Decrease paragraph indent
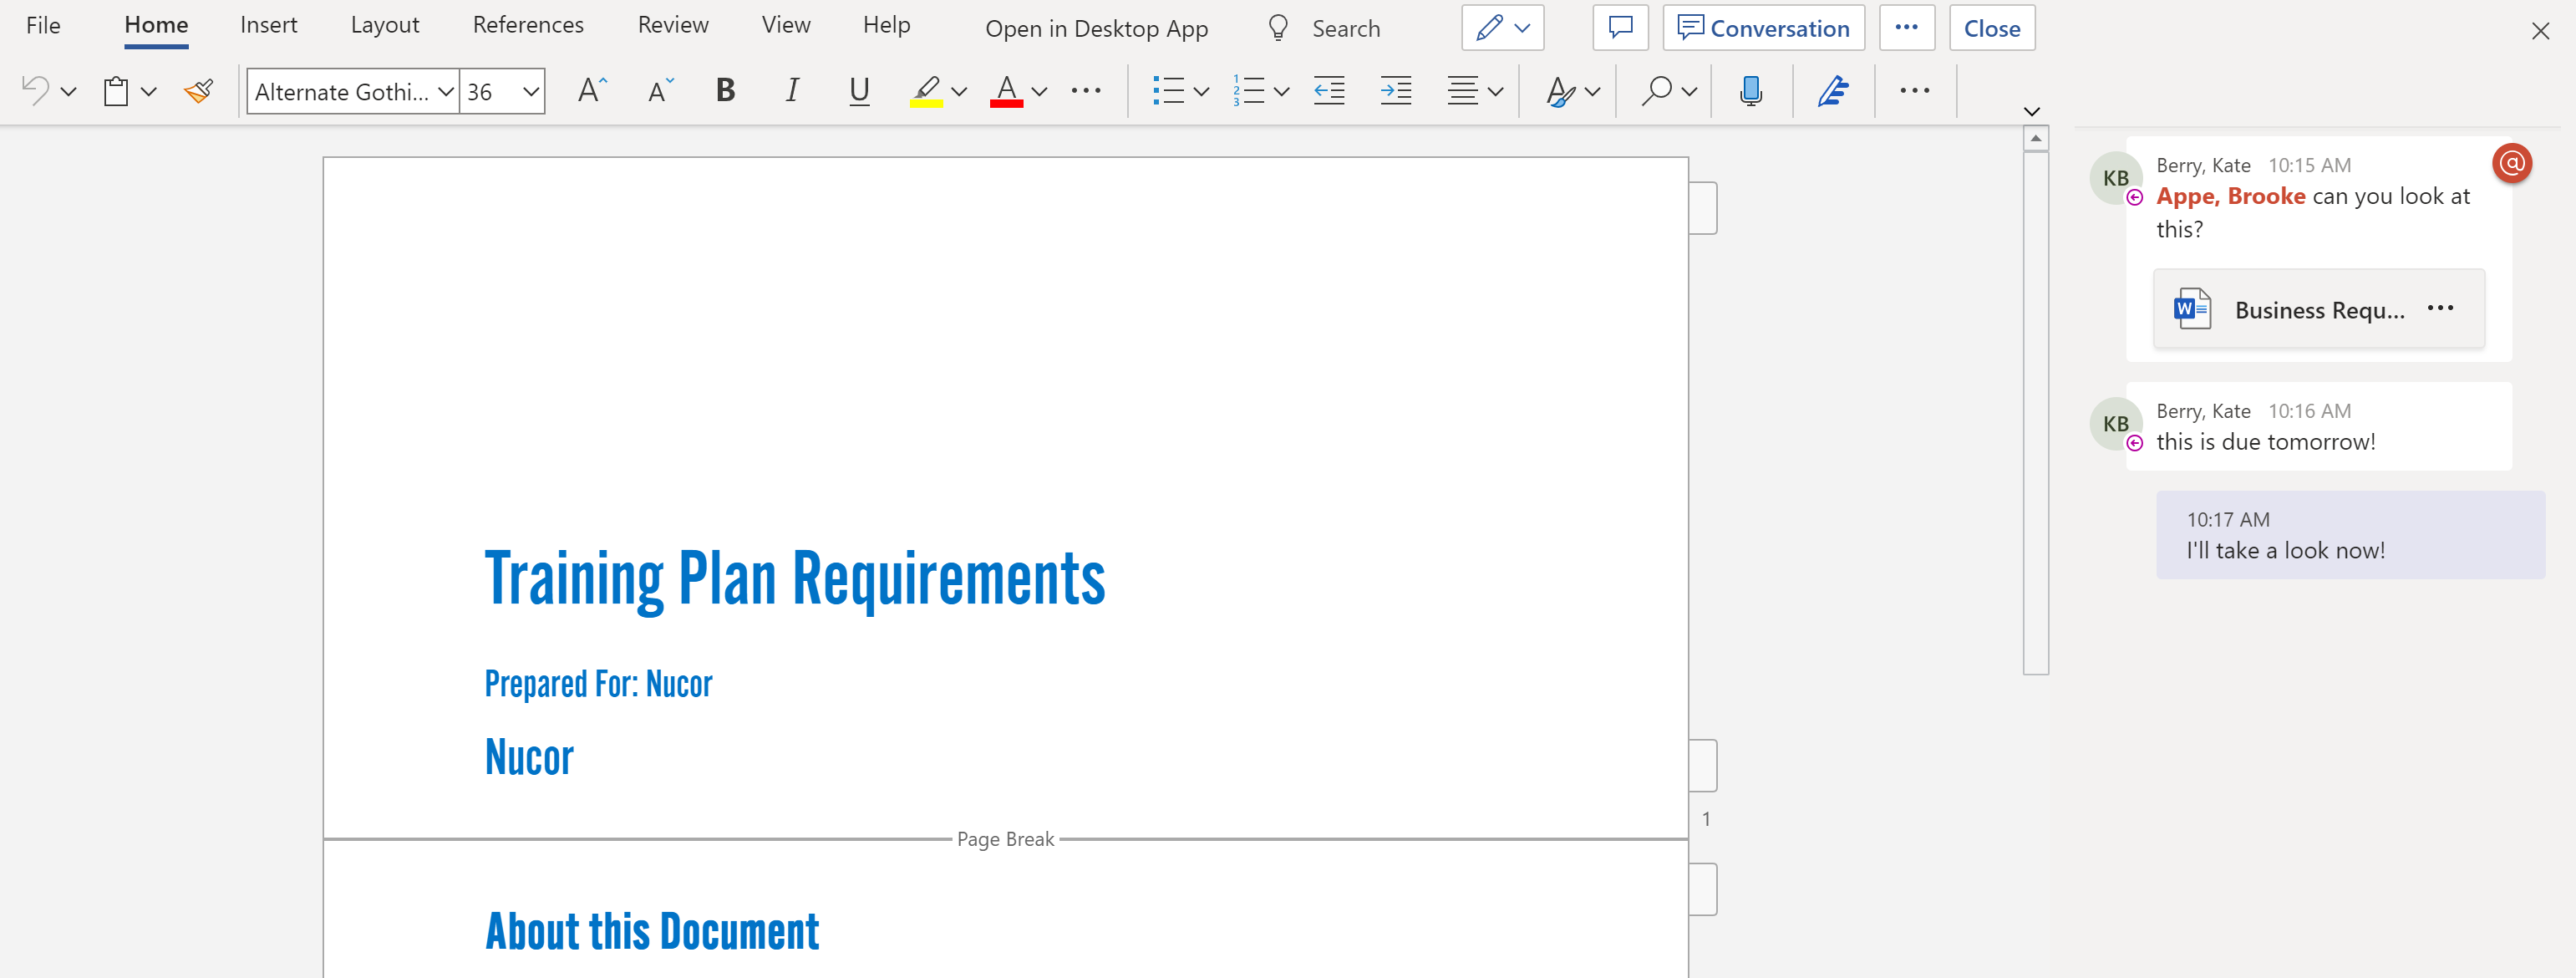 tap(1329, 91)
